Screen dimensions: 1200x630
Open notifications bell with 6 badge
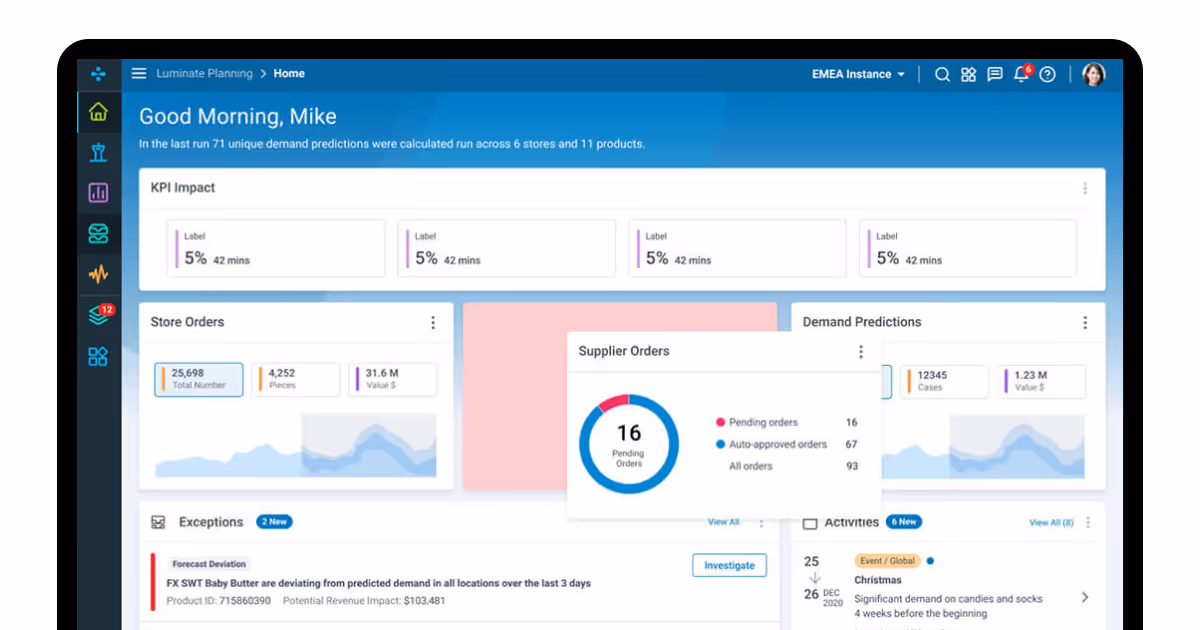click(x=1022, y=73)
